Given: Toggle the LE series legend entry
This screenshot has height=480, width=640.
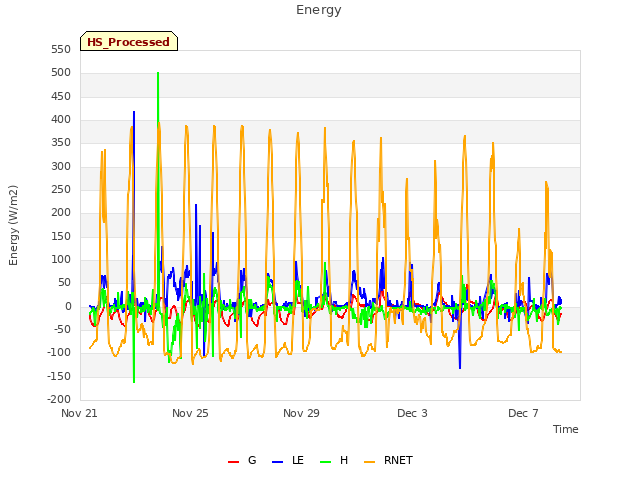Looking at the screenshot, I should click(x=288, y=460).
